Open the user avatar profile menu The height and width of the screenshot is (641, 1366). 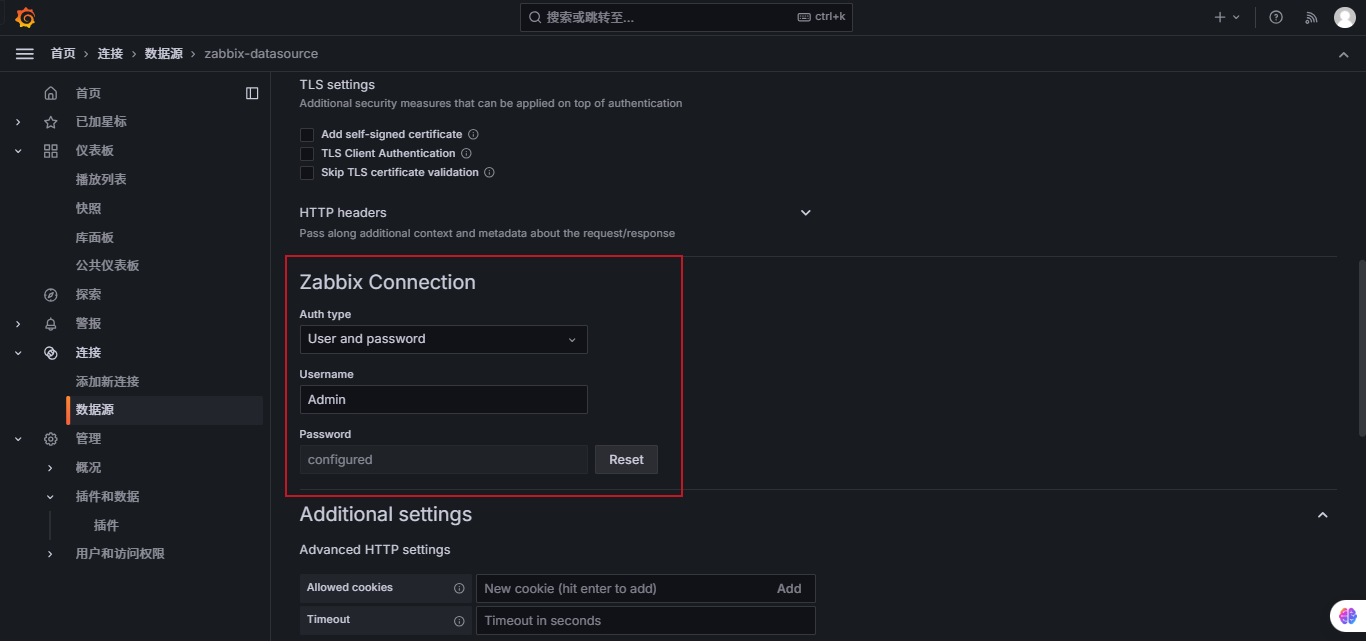(x=1345, y=17)
